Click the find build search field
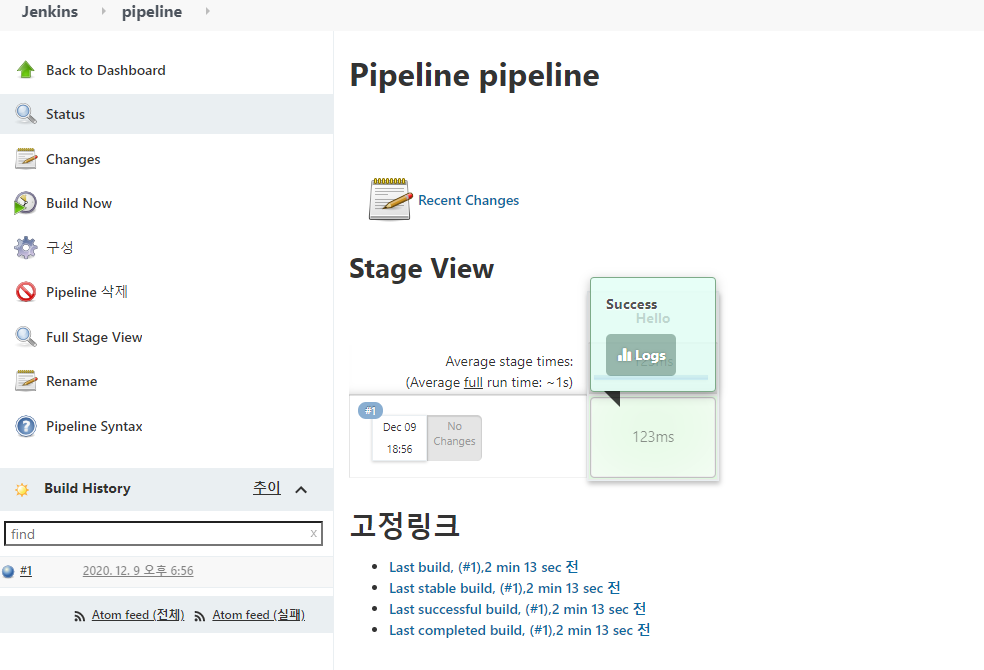The width and height of the screenshot is (984, 670). click(163, 533)
